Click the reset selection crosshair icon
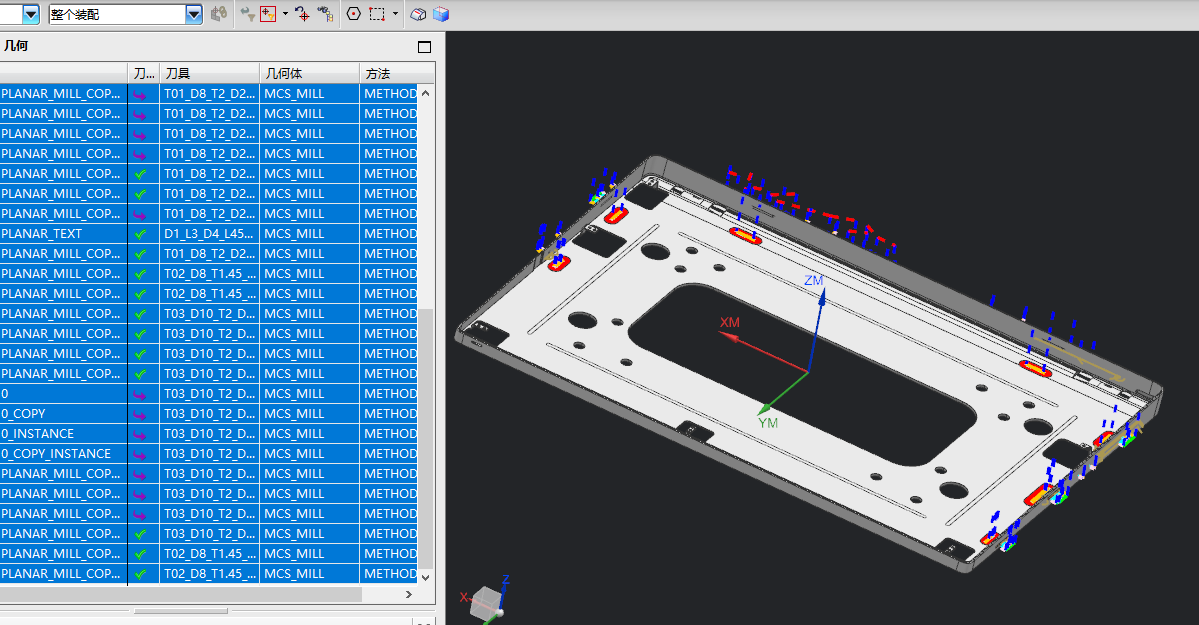 (303, 14)
